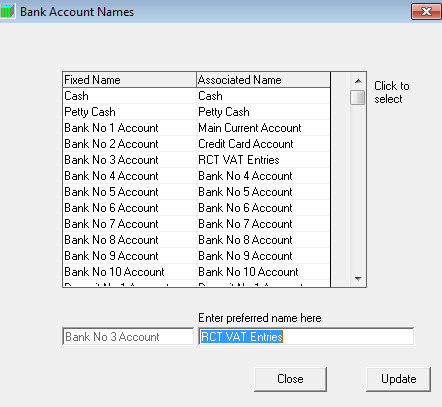This screenshot has width=442, height=407.
Task: Click the greyed Bank No 3 Account field
Action: tap(128, 336)
